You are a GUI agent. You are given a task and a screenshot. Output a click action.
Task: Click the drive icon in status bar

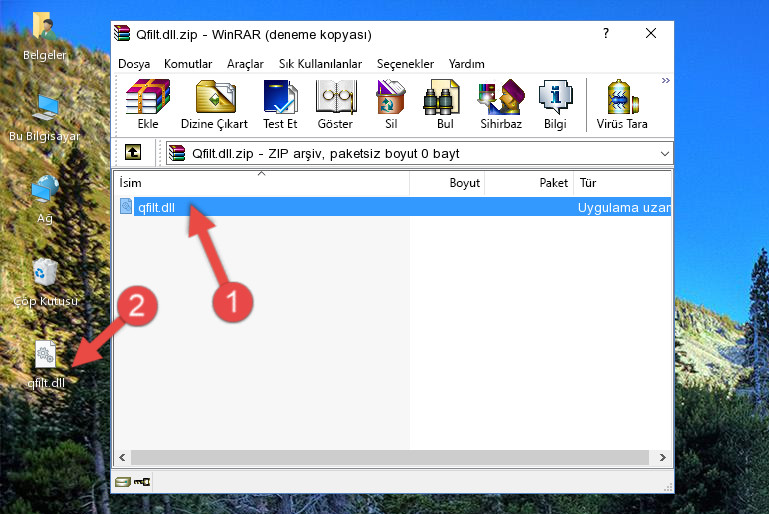pyautogui.click(x=123, y=482)
